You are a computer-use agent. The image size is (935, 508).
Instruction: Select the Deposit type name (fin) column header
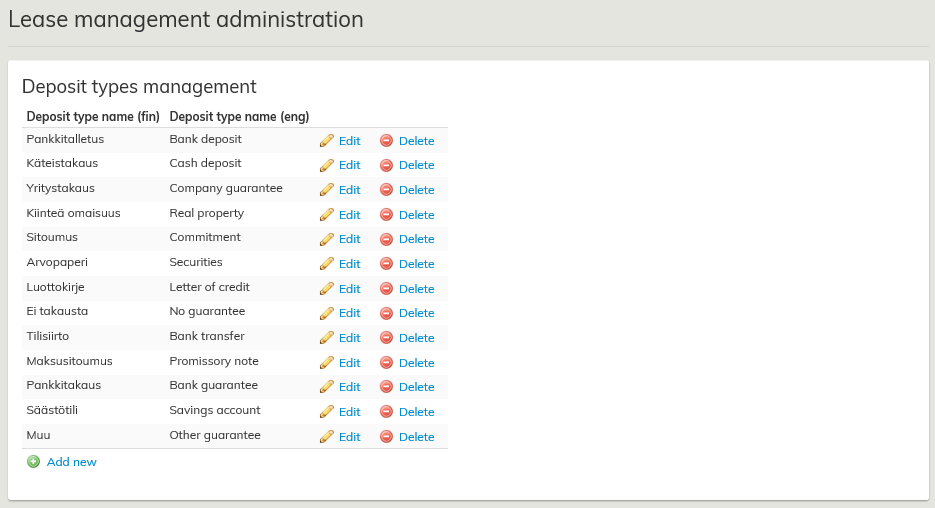[x=93, y=116]
